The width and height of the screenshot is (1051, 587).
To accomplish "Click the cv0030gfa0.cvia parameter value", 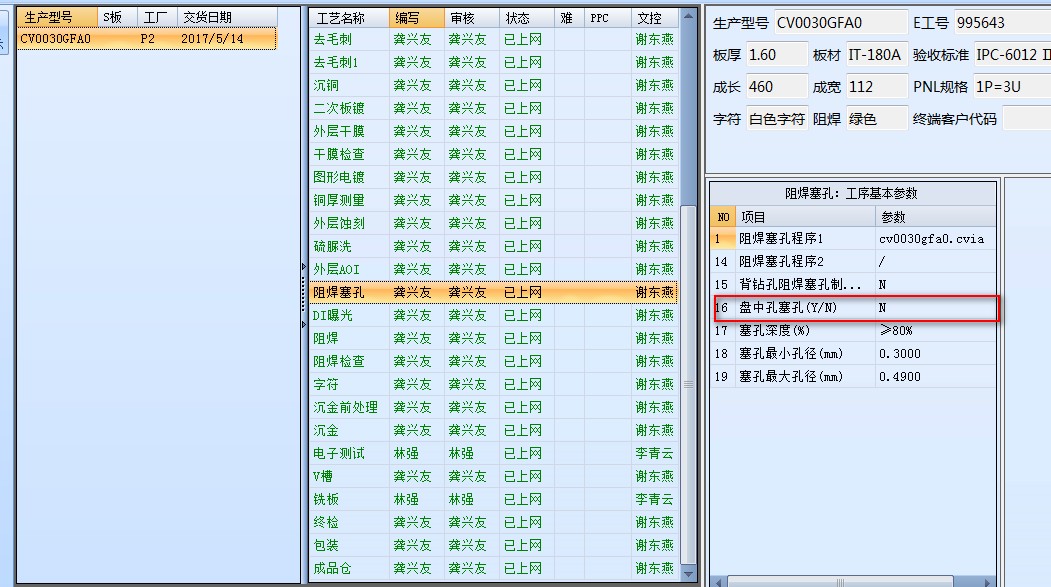I will tap(931, 239).
